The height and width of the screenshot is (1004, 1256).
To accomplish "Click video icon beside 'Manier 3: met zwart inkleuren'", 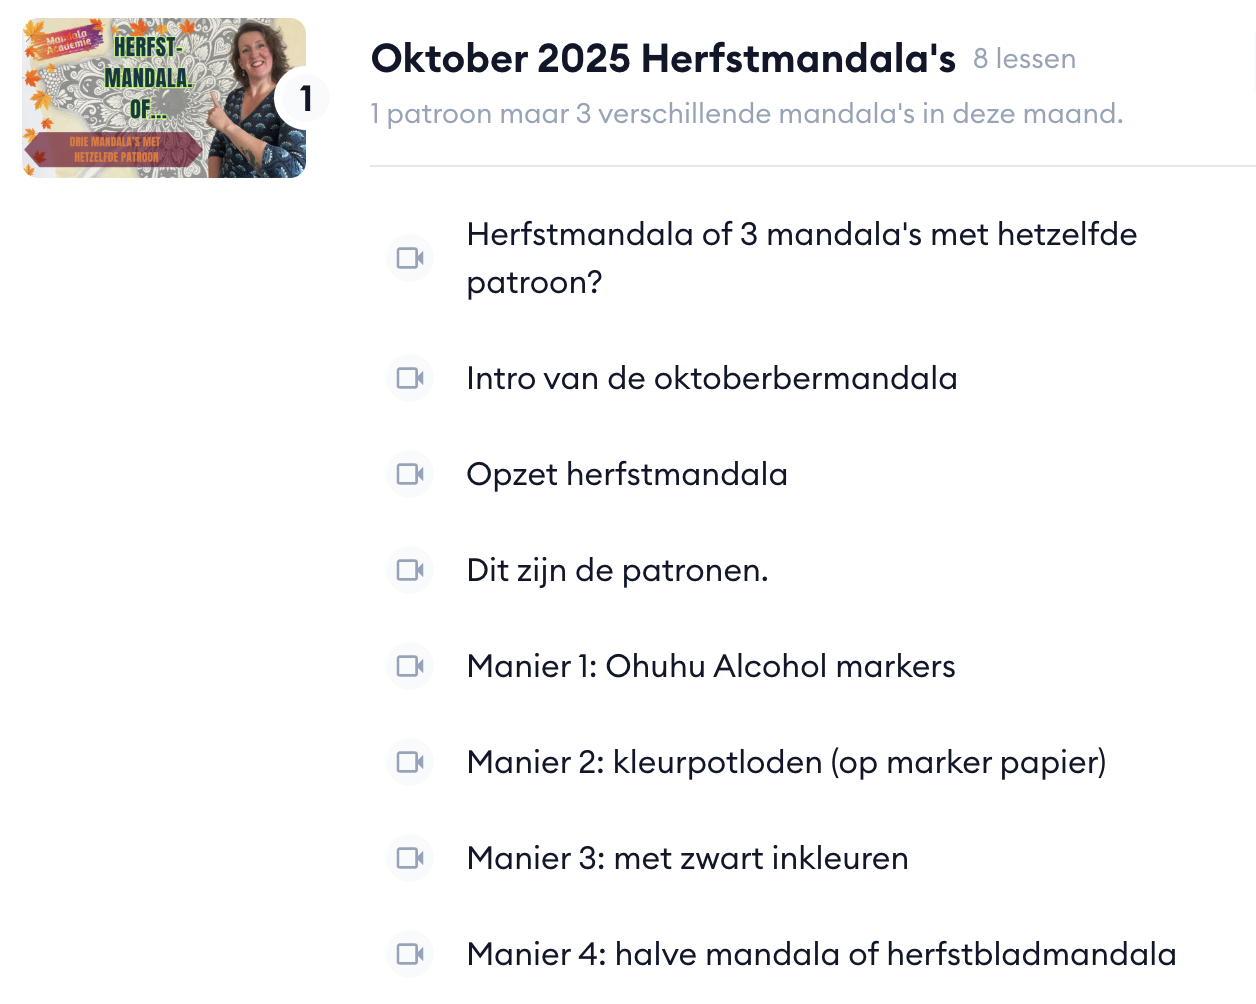I will click(410, 858).
